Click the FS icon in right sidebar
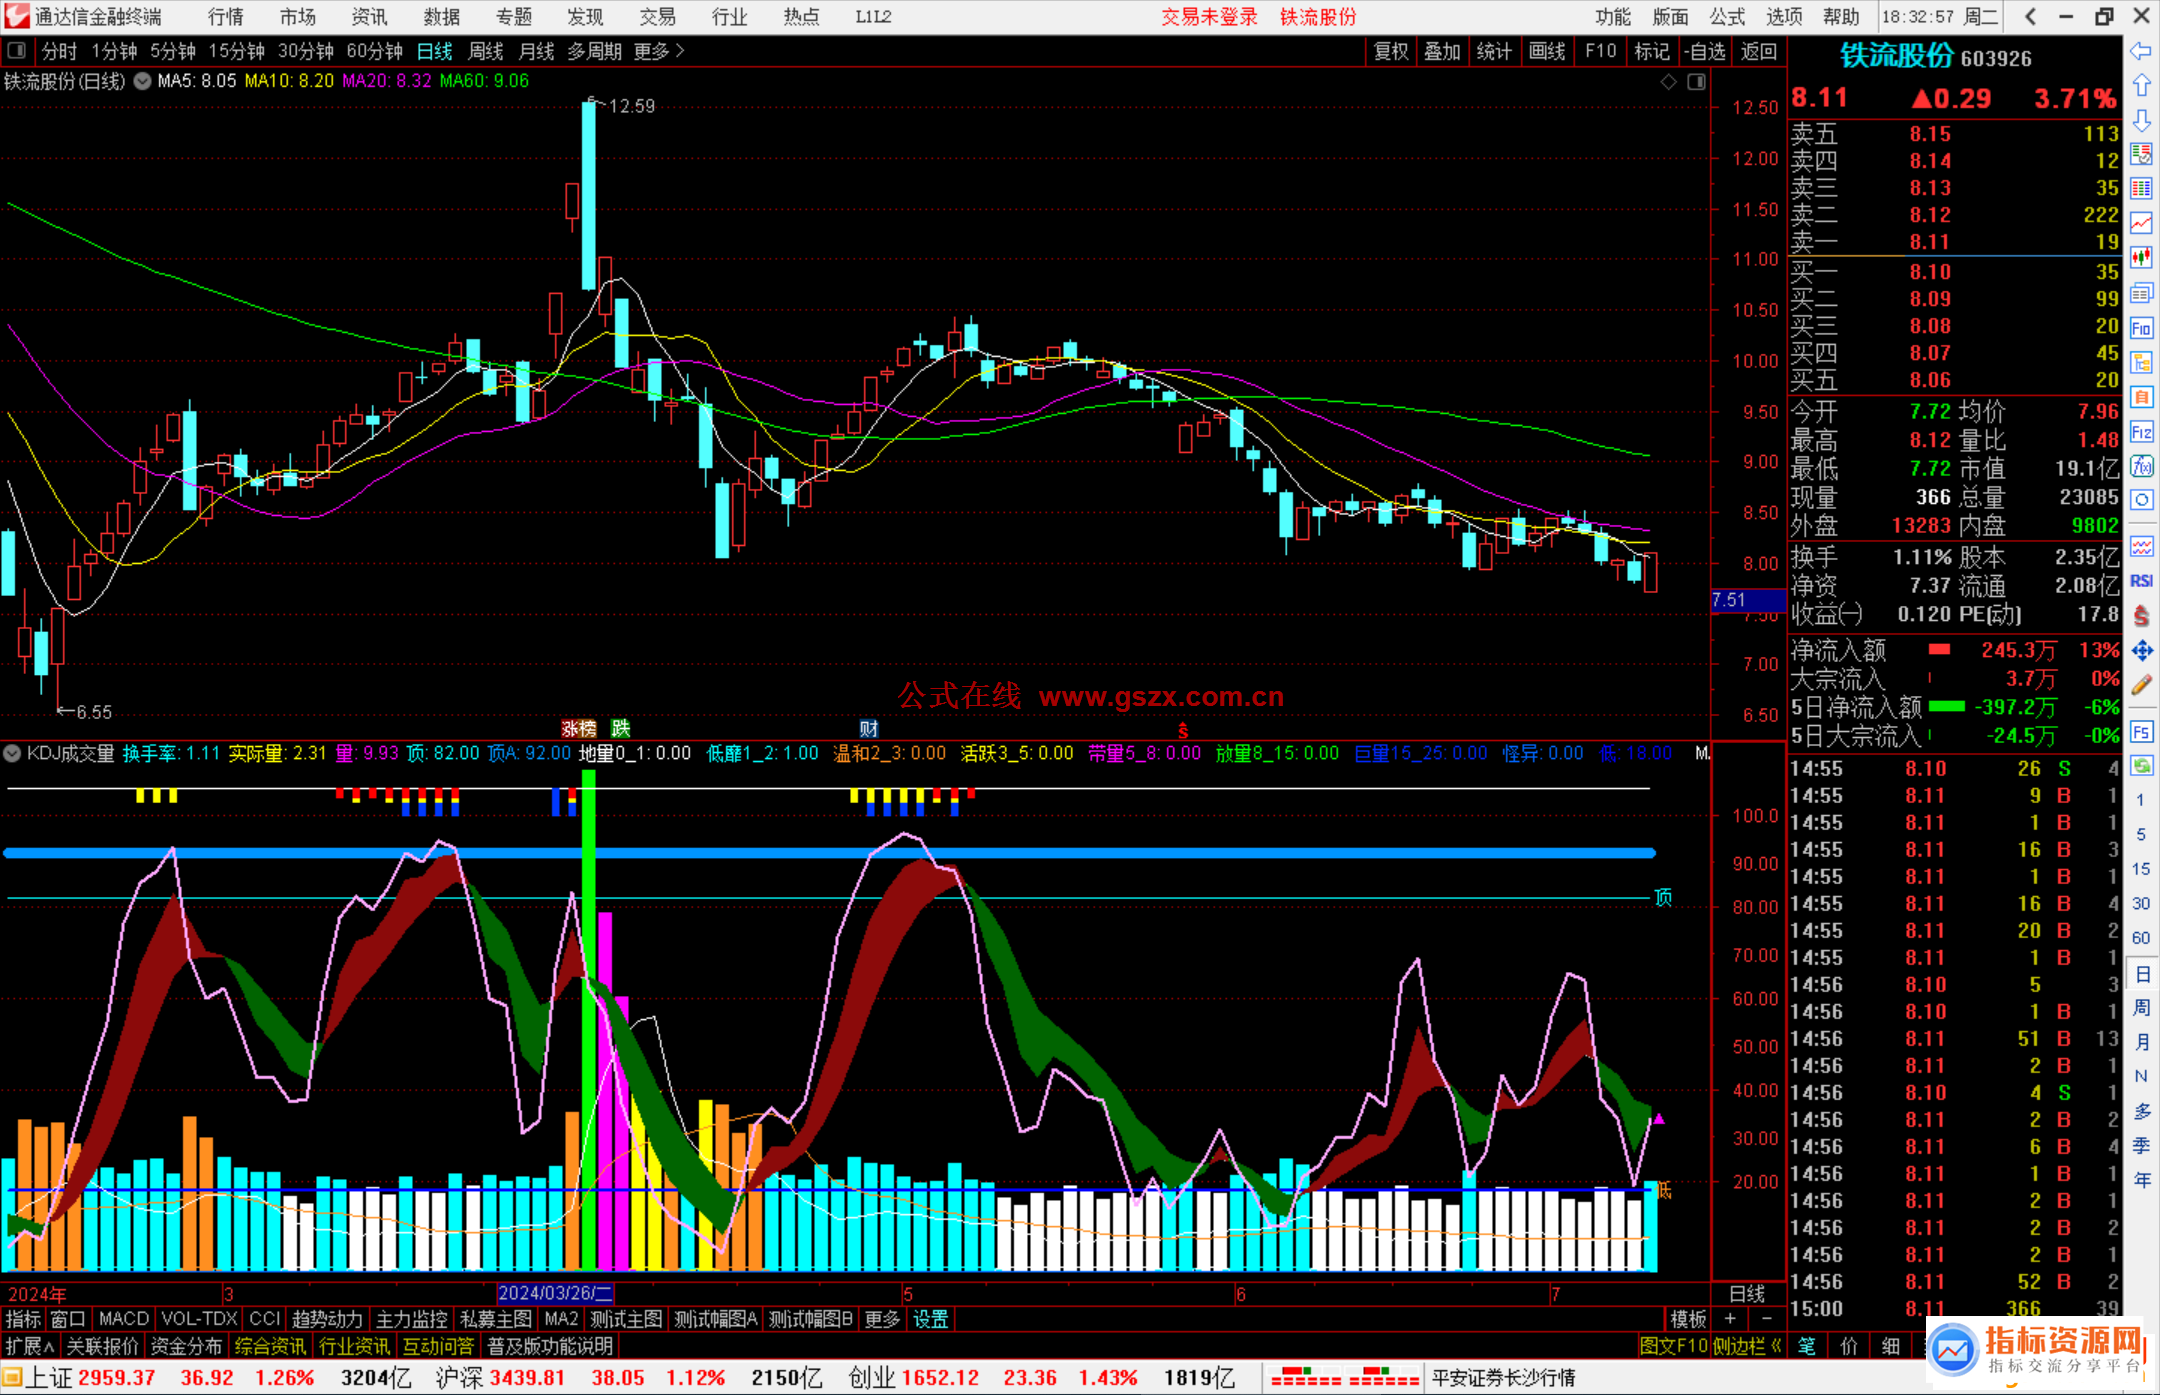The width and height of the screenshot is (2160, 1395). (x=2141, y=732)
